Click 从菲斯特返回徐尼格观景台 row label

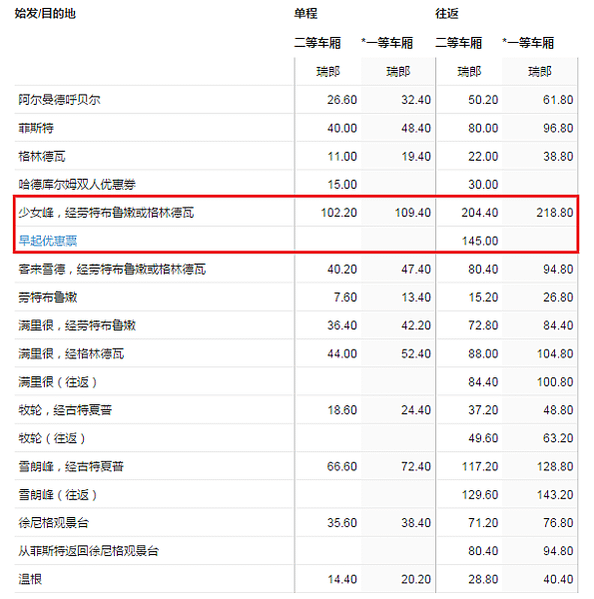pyautogui.click(x=89, y=551)
